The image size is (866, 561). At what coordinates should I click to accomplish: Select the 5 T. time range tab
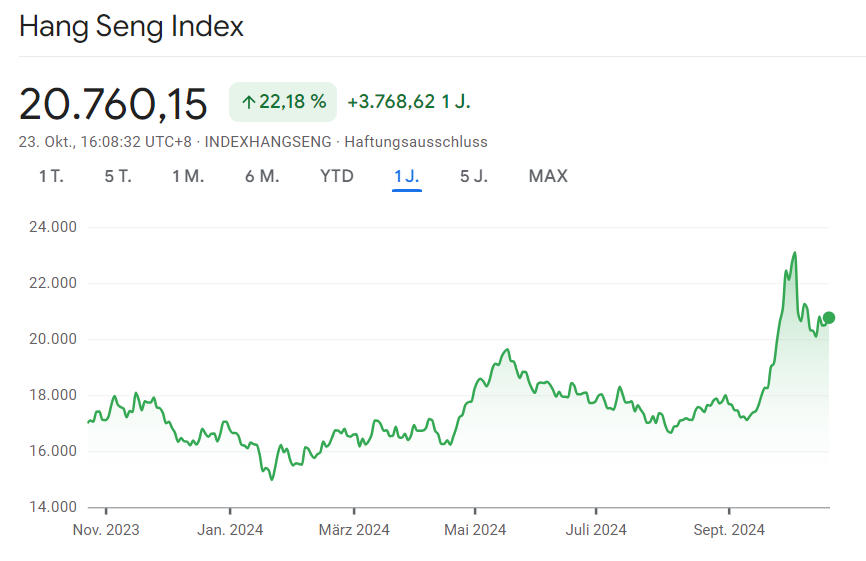point(118,176)
